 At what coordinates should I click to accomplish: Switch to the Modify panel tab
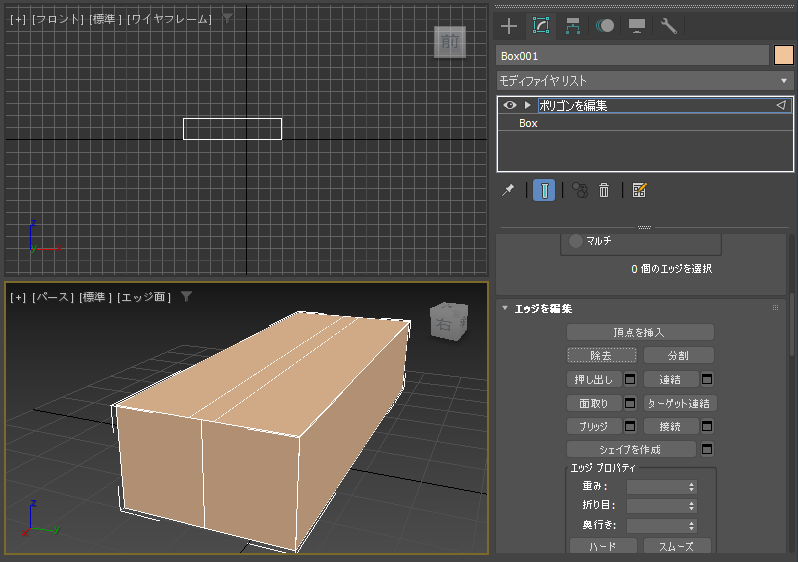[540, 26]
